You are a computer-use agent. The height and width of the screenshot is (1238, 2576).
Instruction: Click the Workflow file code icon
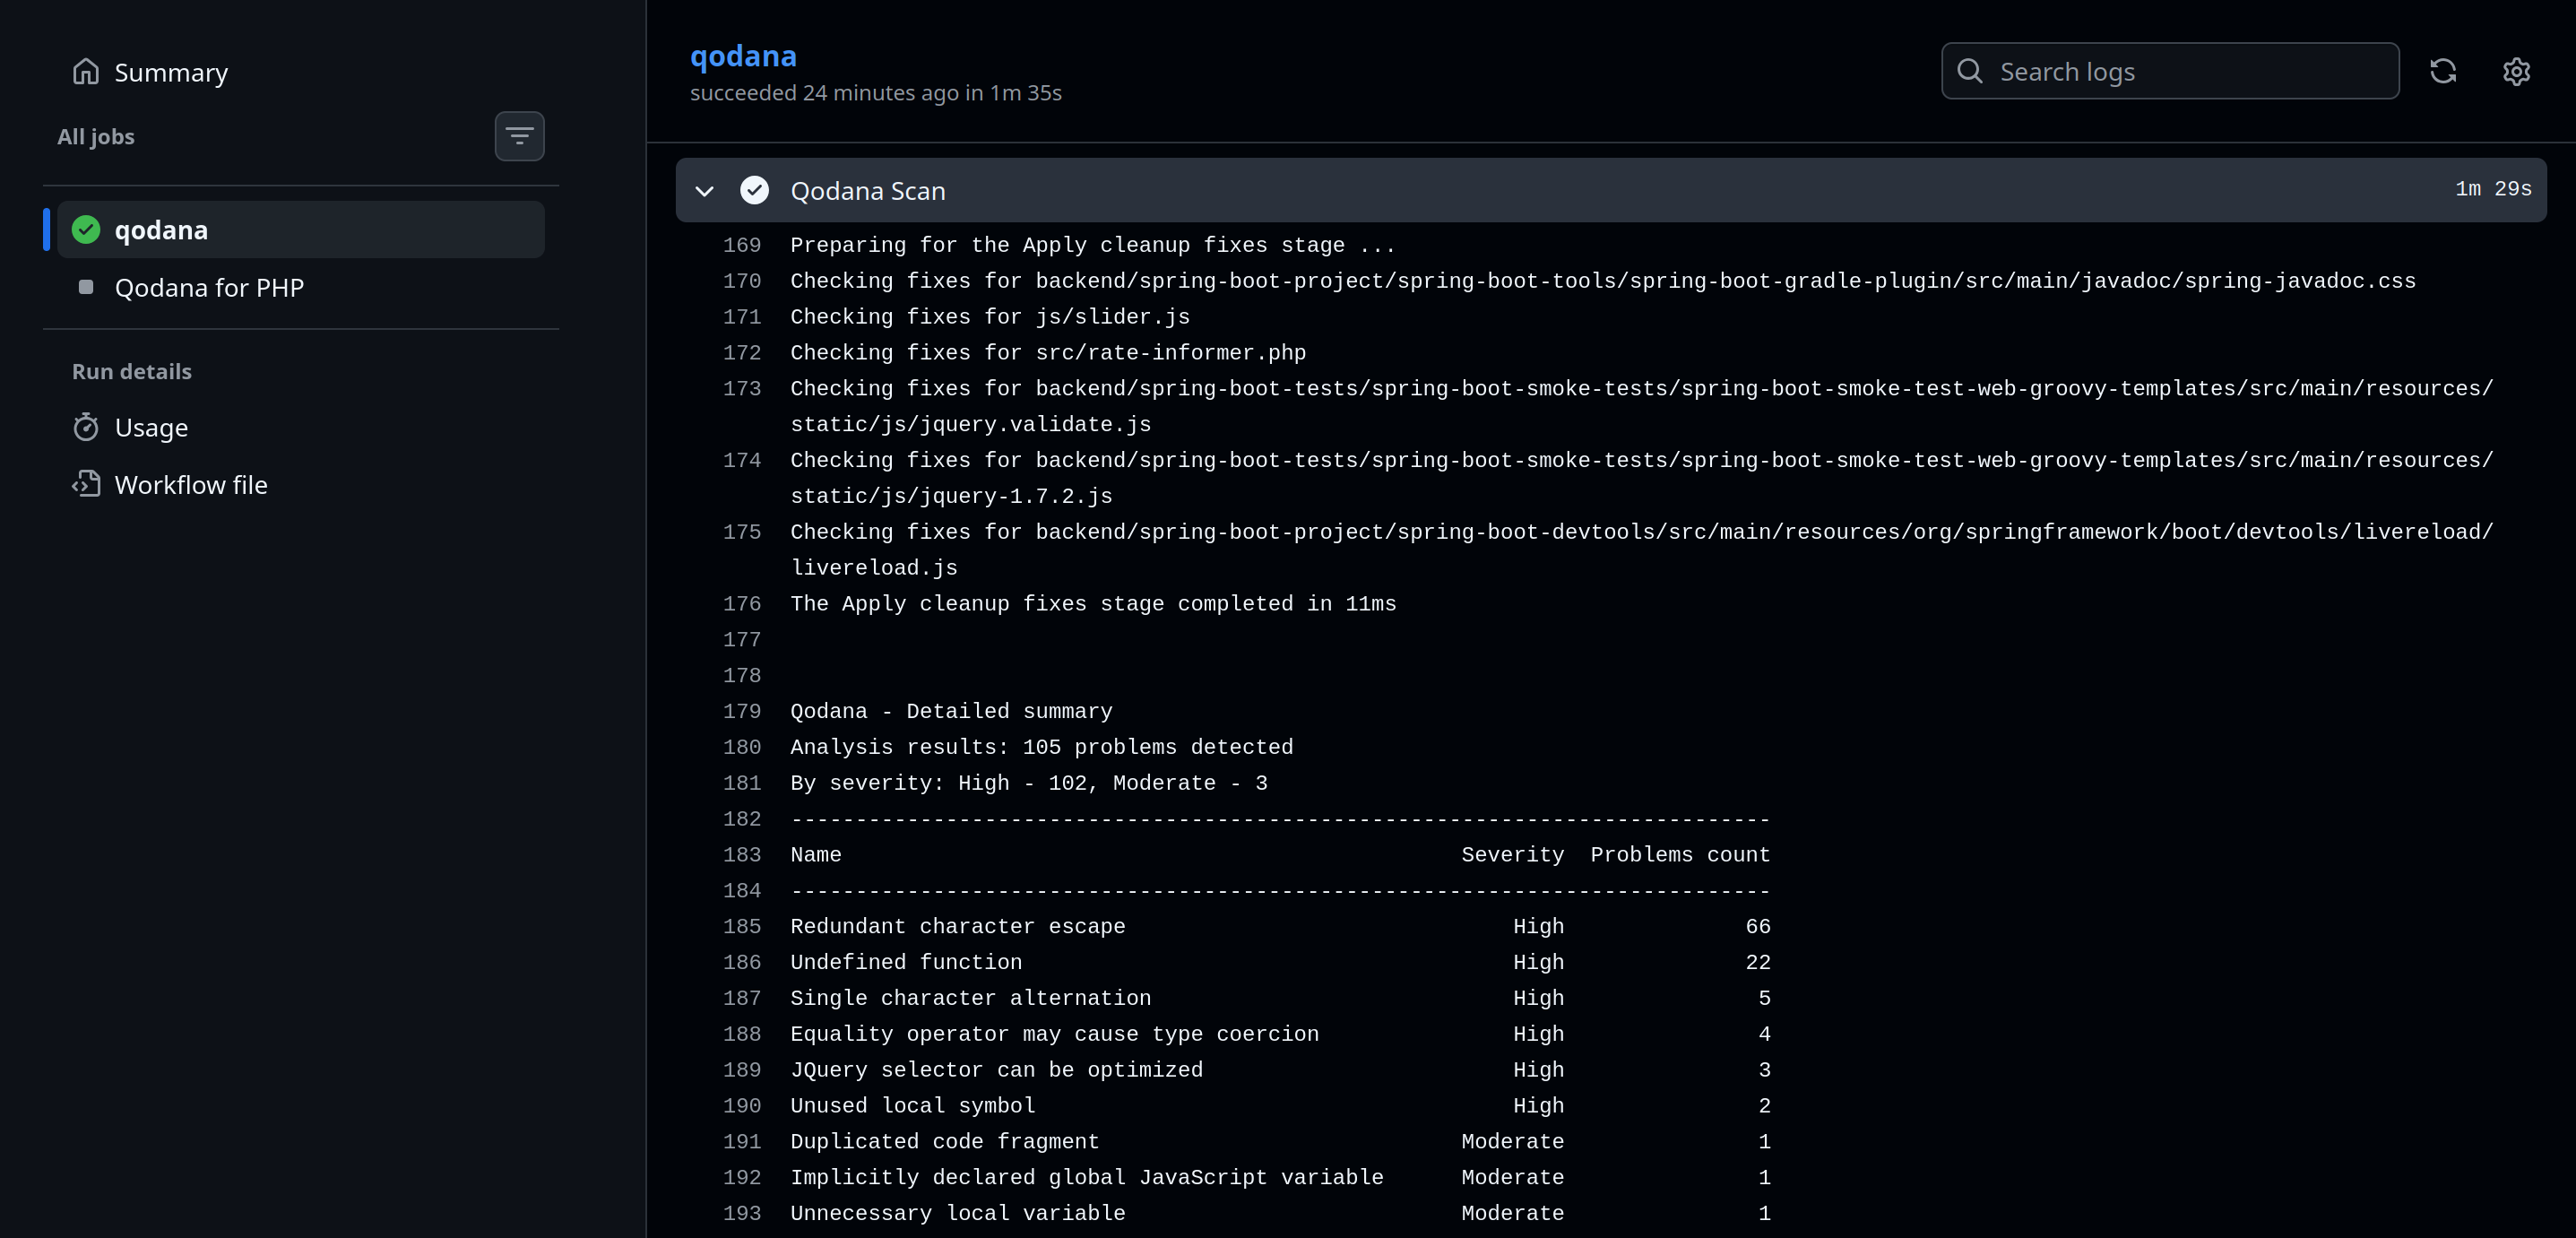coord(86,484)
